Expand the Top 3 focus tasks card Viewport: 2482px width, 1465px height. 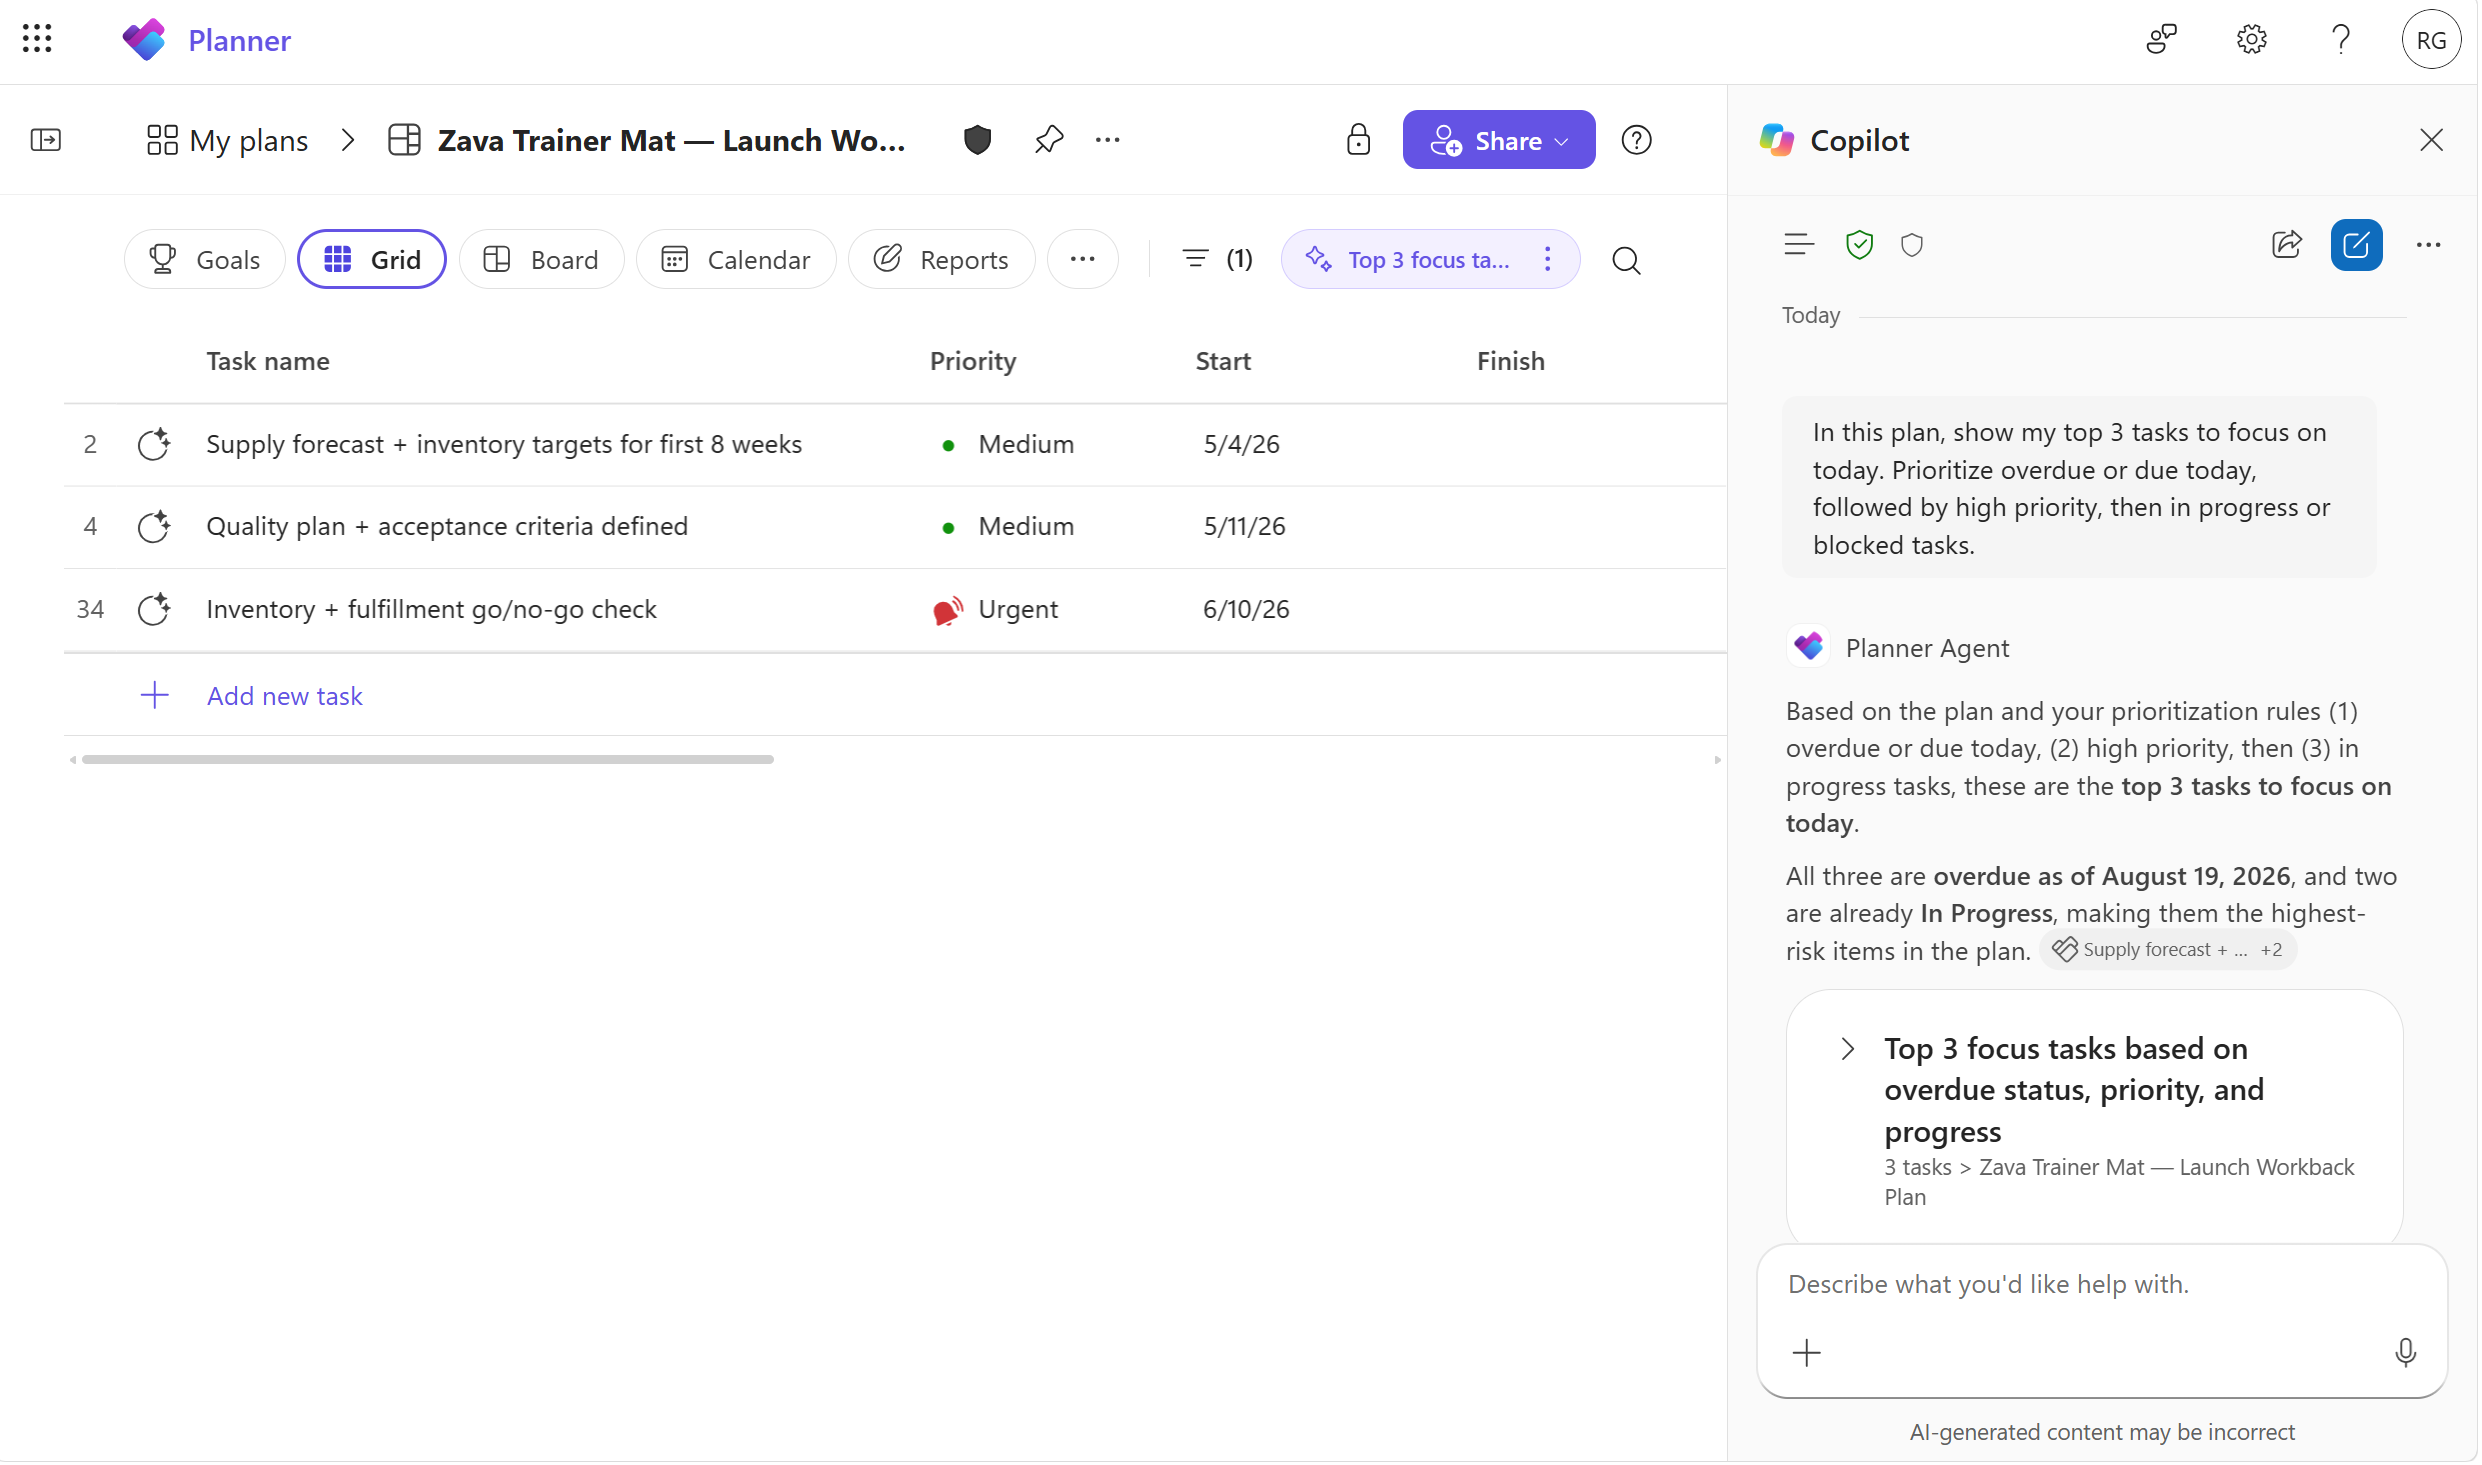(x=1847, y=1050)
